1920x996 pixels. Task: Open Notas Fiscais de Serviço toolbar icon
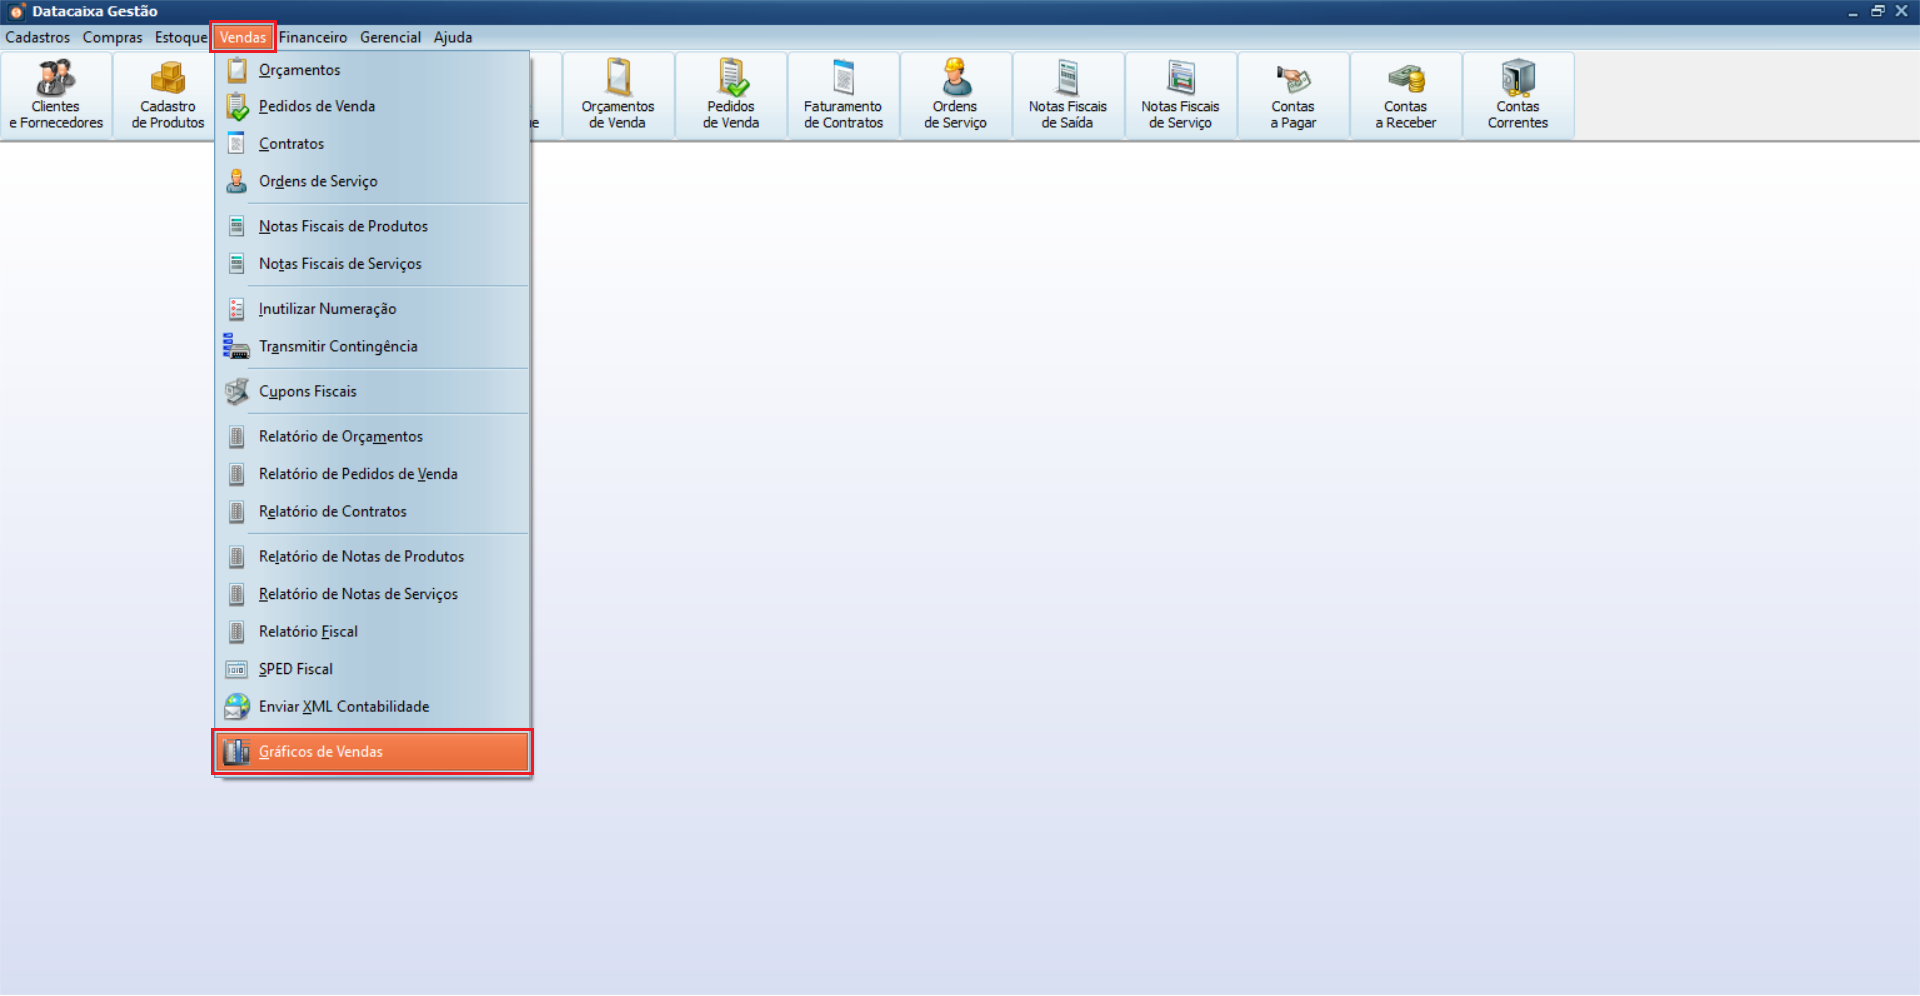(x=1180, y=95)
